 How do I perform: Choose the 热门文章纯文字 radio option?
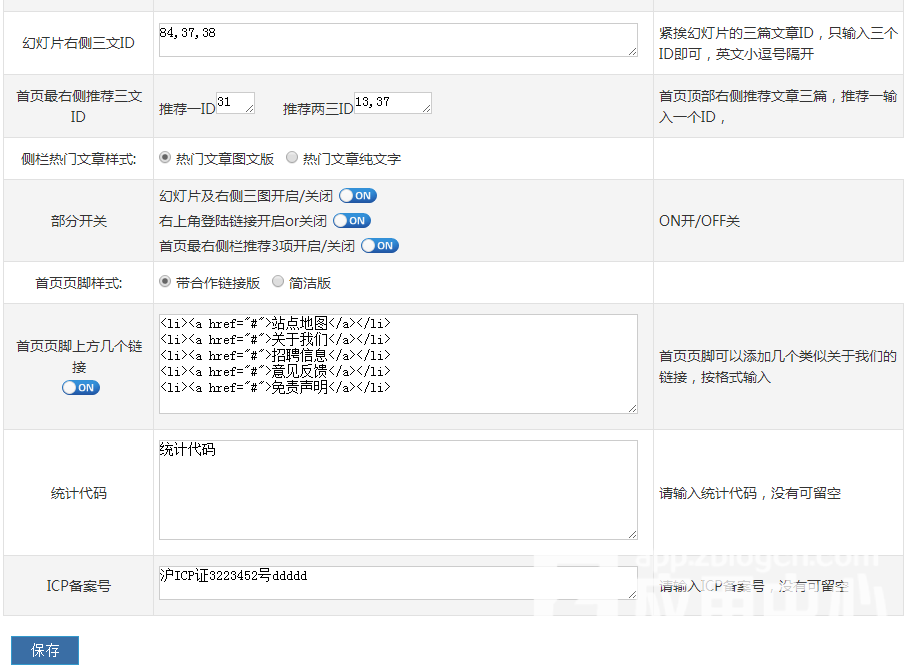292,158
